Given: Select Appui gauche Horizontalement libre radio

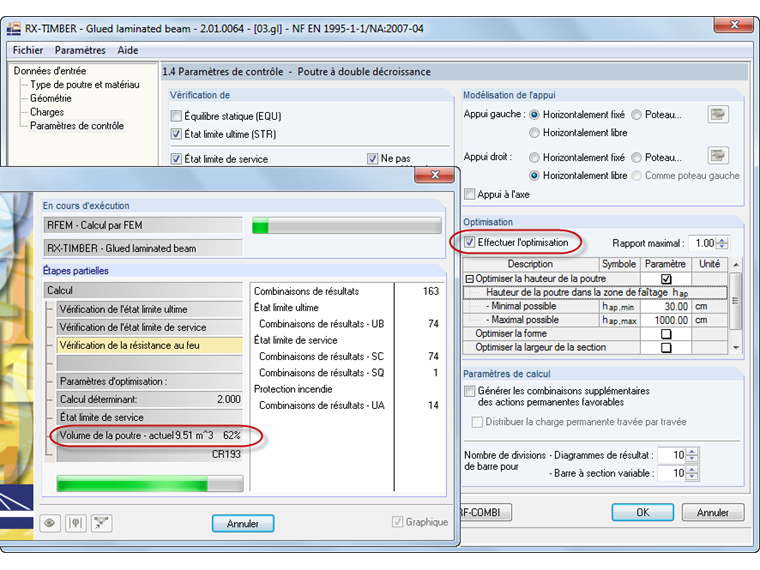Looking at the screenshot, I should point(534,133).
